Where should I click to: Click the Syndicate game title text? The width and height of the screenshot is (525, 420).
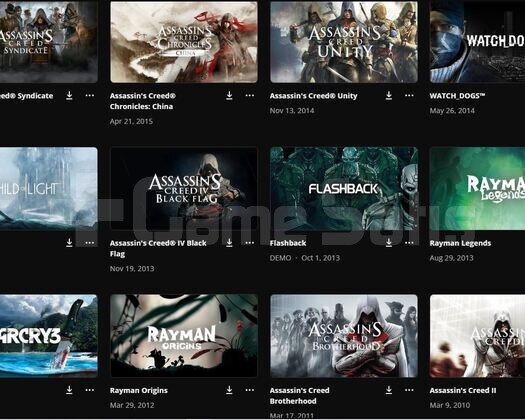pyautogui.click(x=26, y=96)
